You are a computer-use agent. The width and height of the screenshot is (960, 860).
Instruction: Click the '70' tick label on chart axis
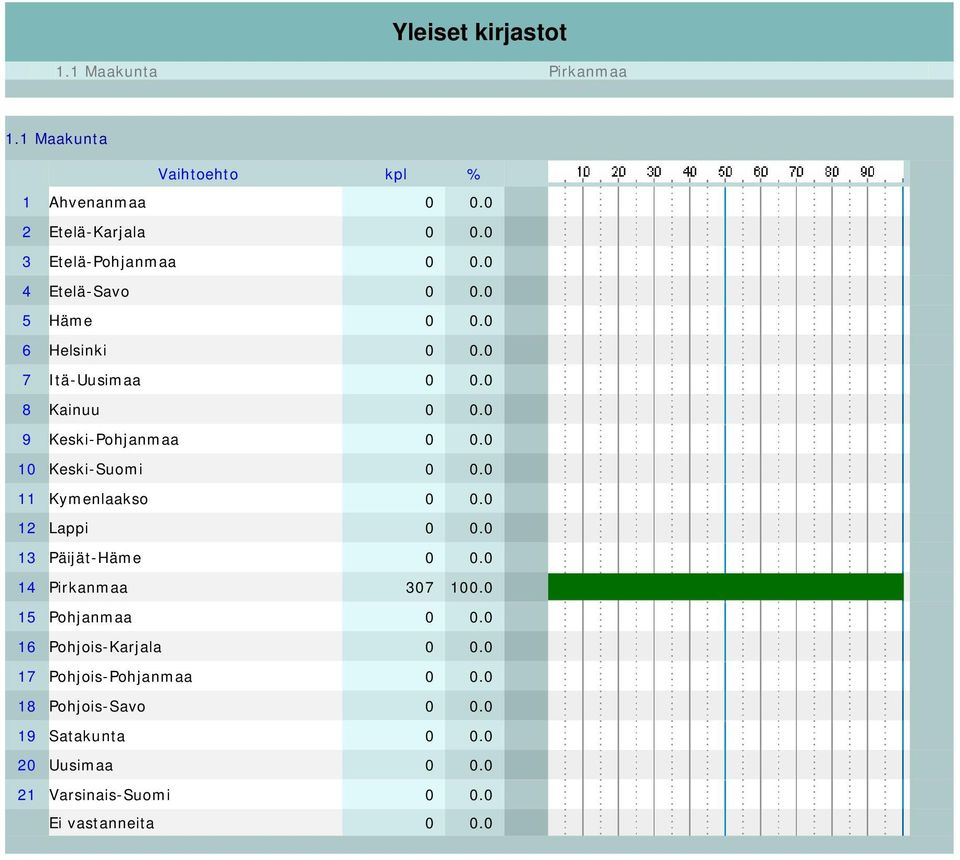(796, 172)
